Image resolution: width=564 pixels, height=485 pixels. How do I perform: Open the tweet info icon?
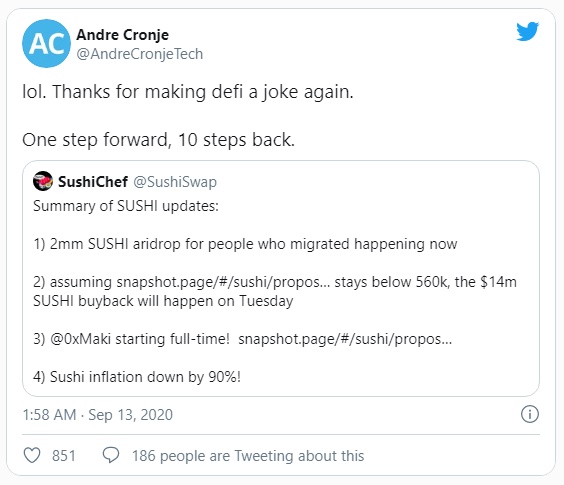(529, 414)
